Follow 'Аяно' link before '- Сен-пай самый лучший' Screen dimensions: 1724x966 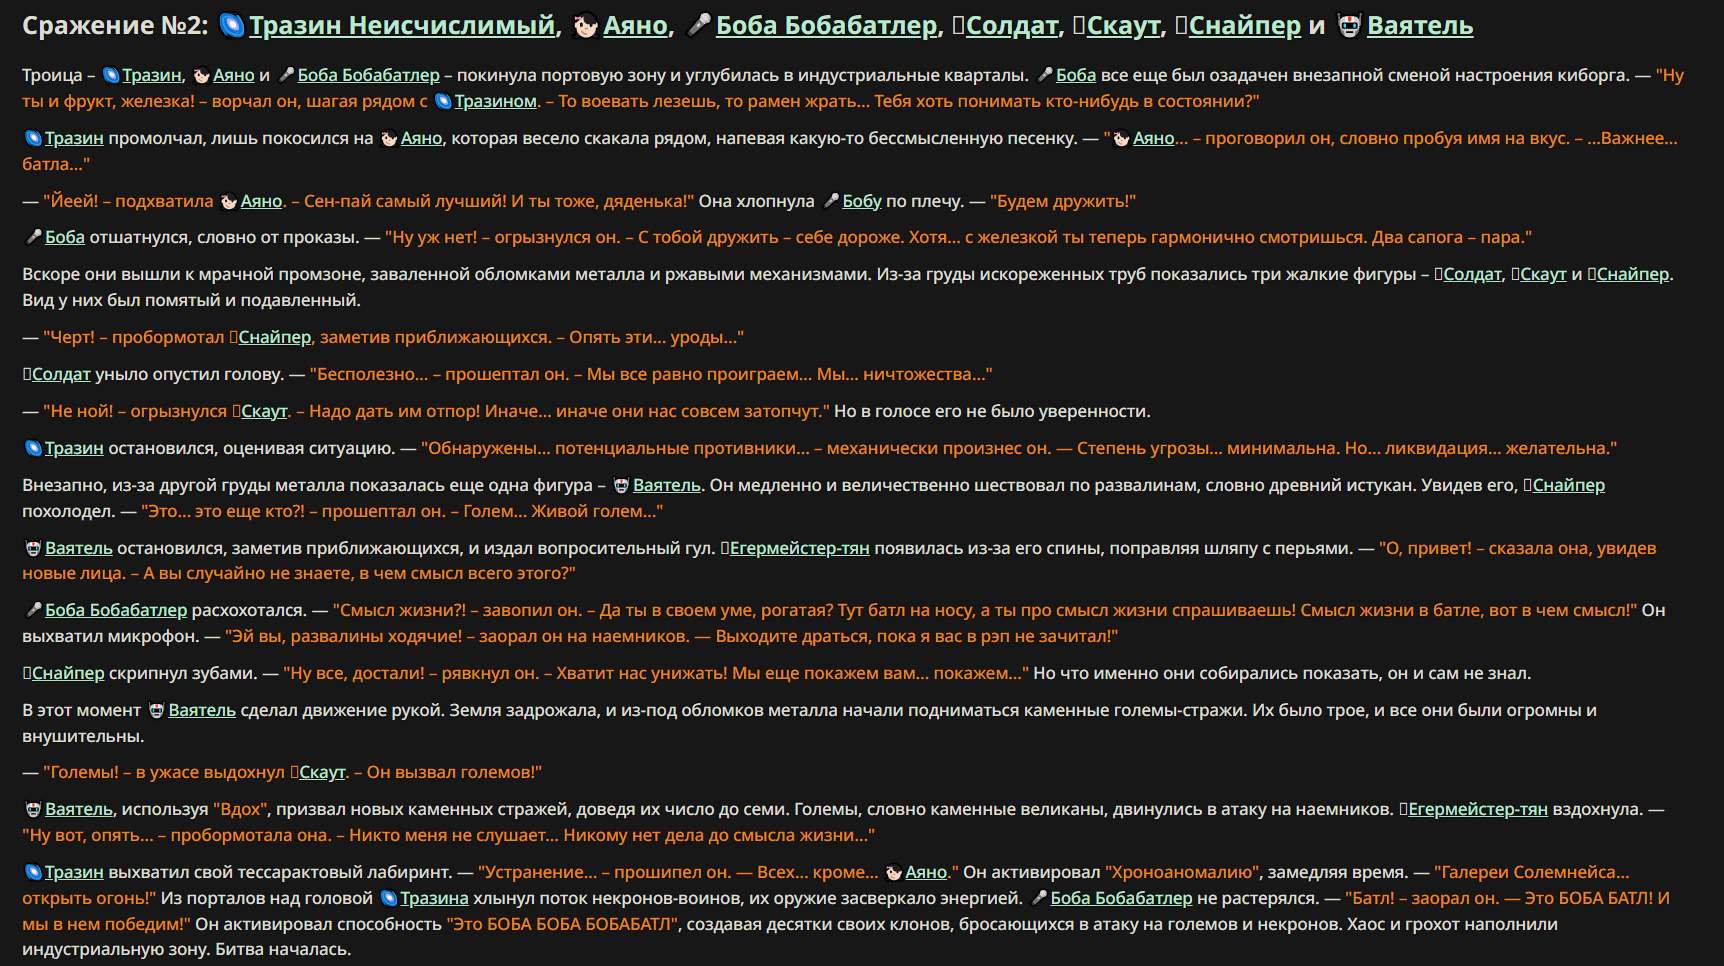261,201
